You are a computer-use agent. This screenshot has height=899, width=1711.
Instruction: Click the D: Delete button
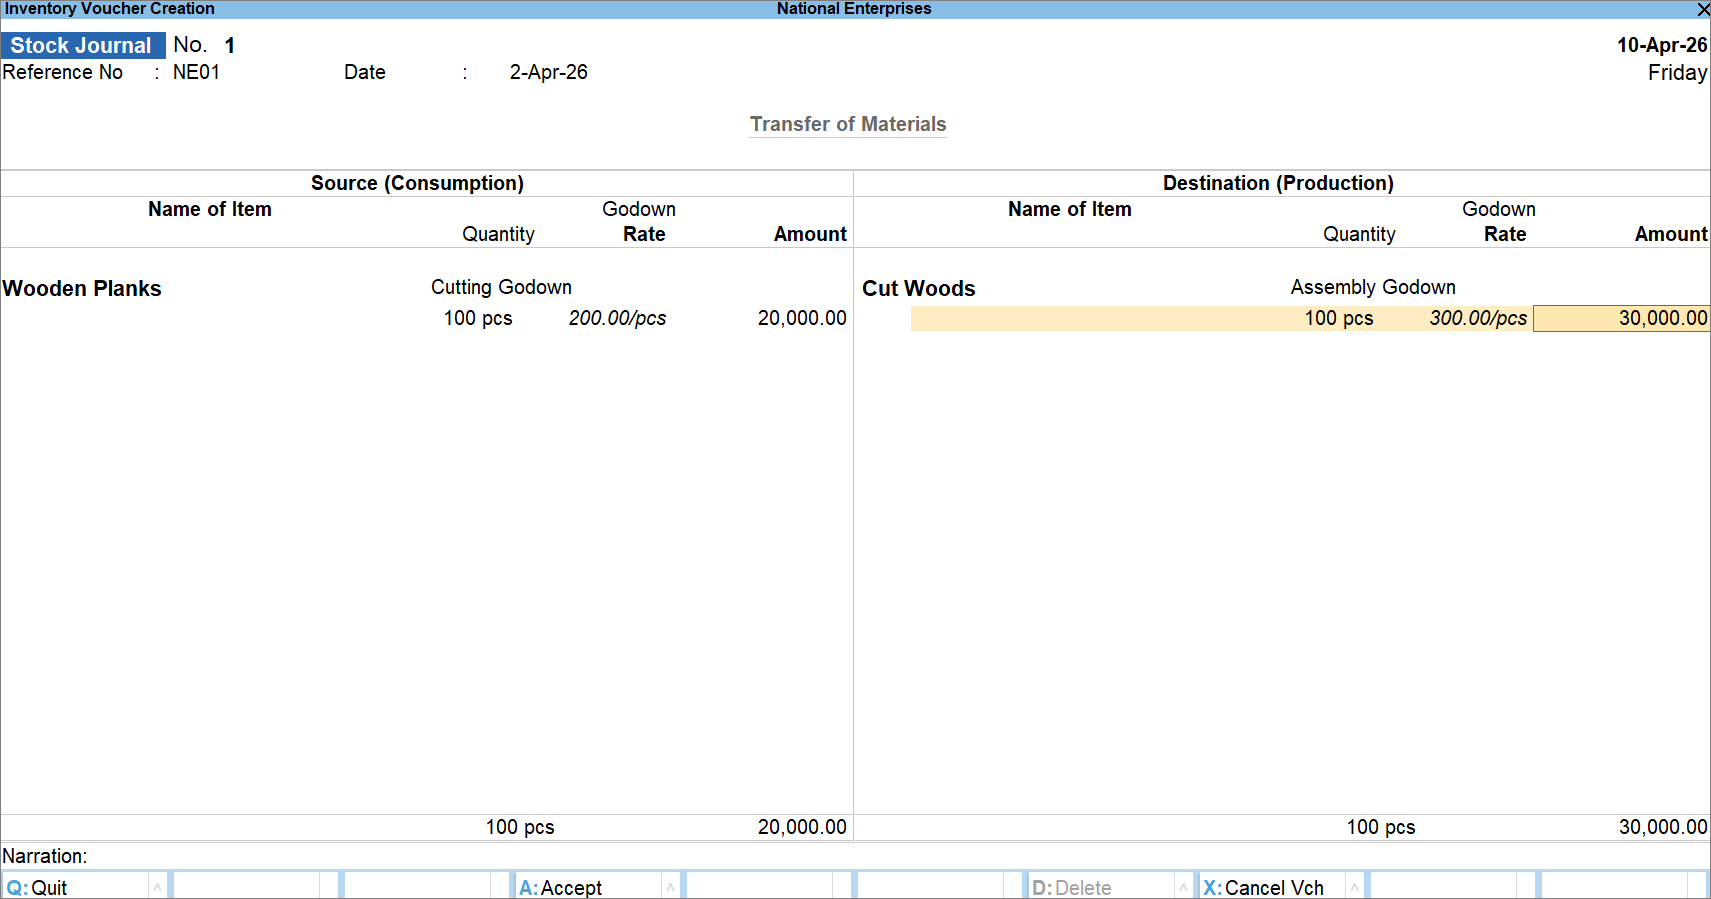coord(1102,887)
